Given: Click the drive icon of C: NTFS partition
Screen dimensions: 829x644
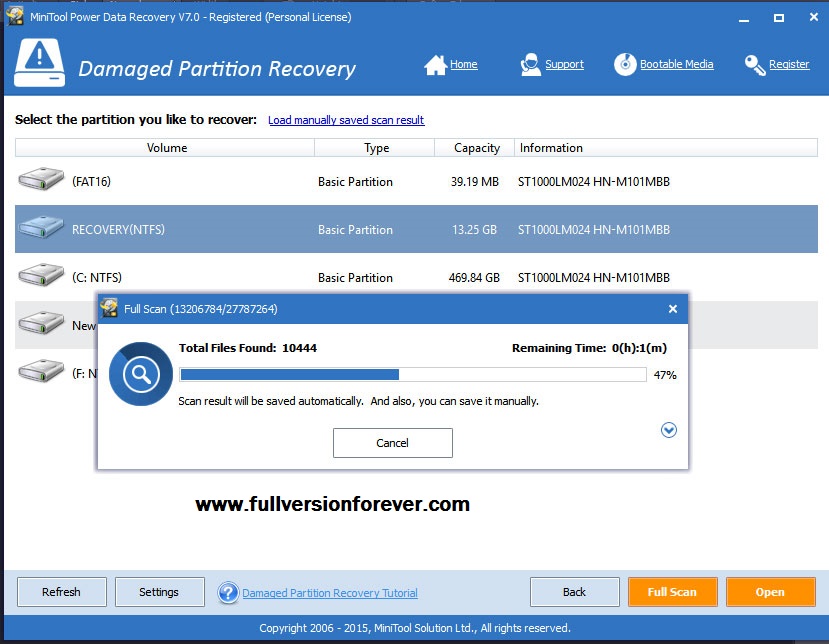Looking at the screenshot, I should click(x=41, y=275).
